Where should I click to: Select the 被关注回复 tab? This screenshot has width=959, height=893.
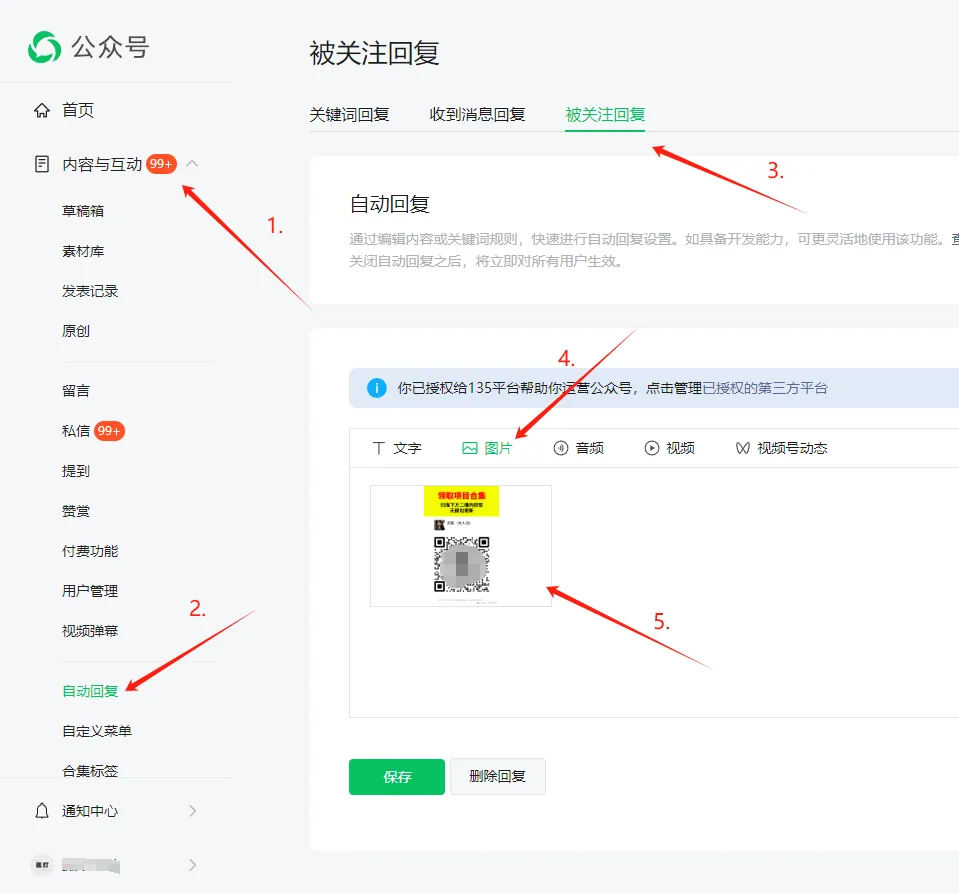pos(605,114)
